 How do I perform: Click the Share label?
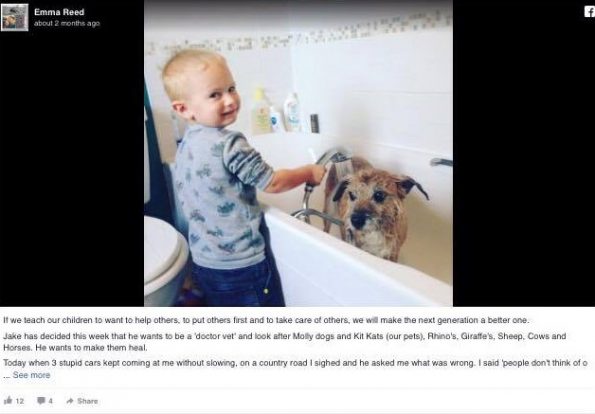pos(87,401)
